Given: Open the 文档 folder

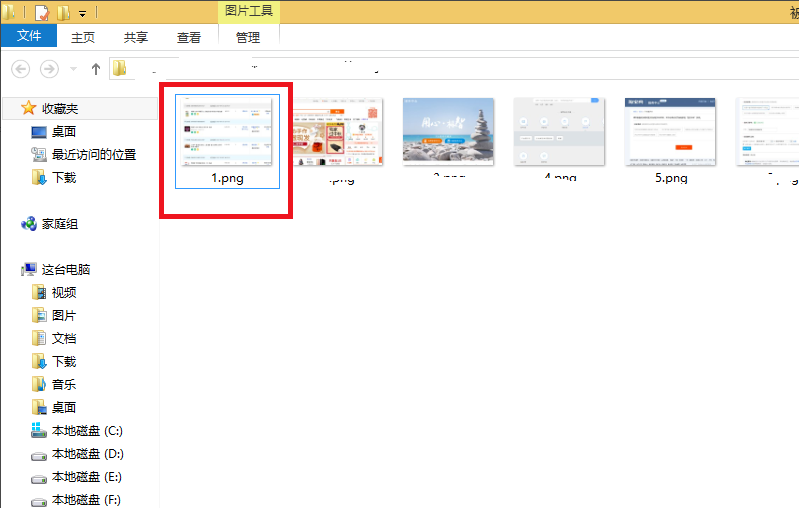Looking at the screenshot, I should point(64,338).
